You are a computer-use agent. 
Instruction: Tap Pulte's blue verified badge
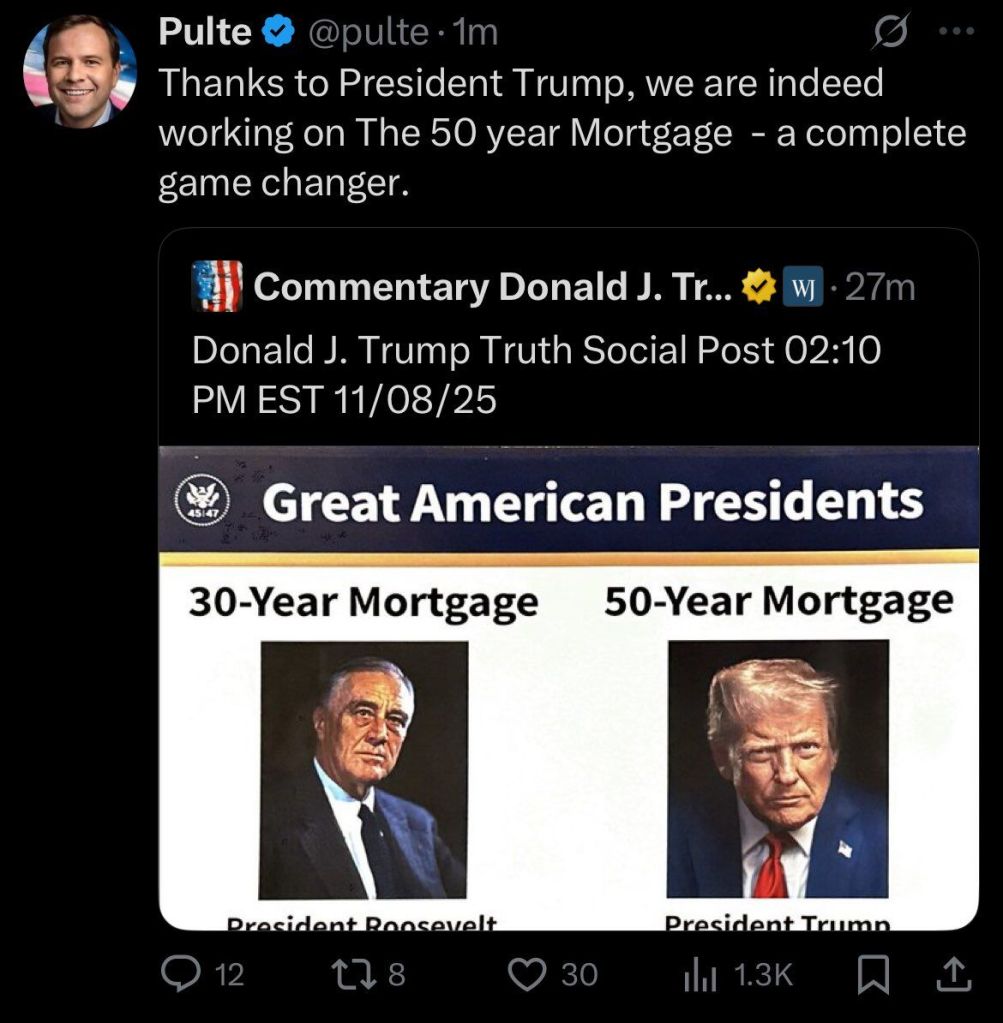click(x=277, y=33)
